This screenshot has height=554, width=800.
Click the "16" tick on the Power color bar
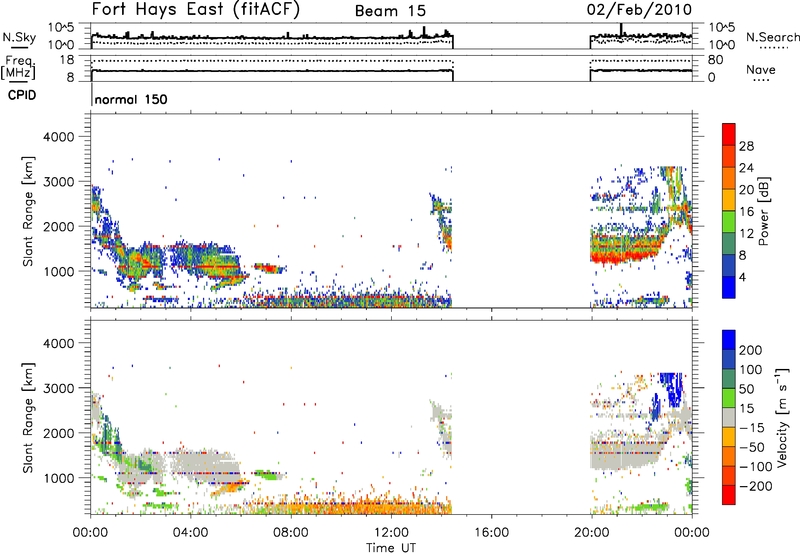(x=746, y=212)
